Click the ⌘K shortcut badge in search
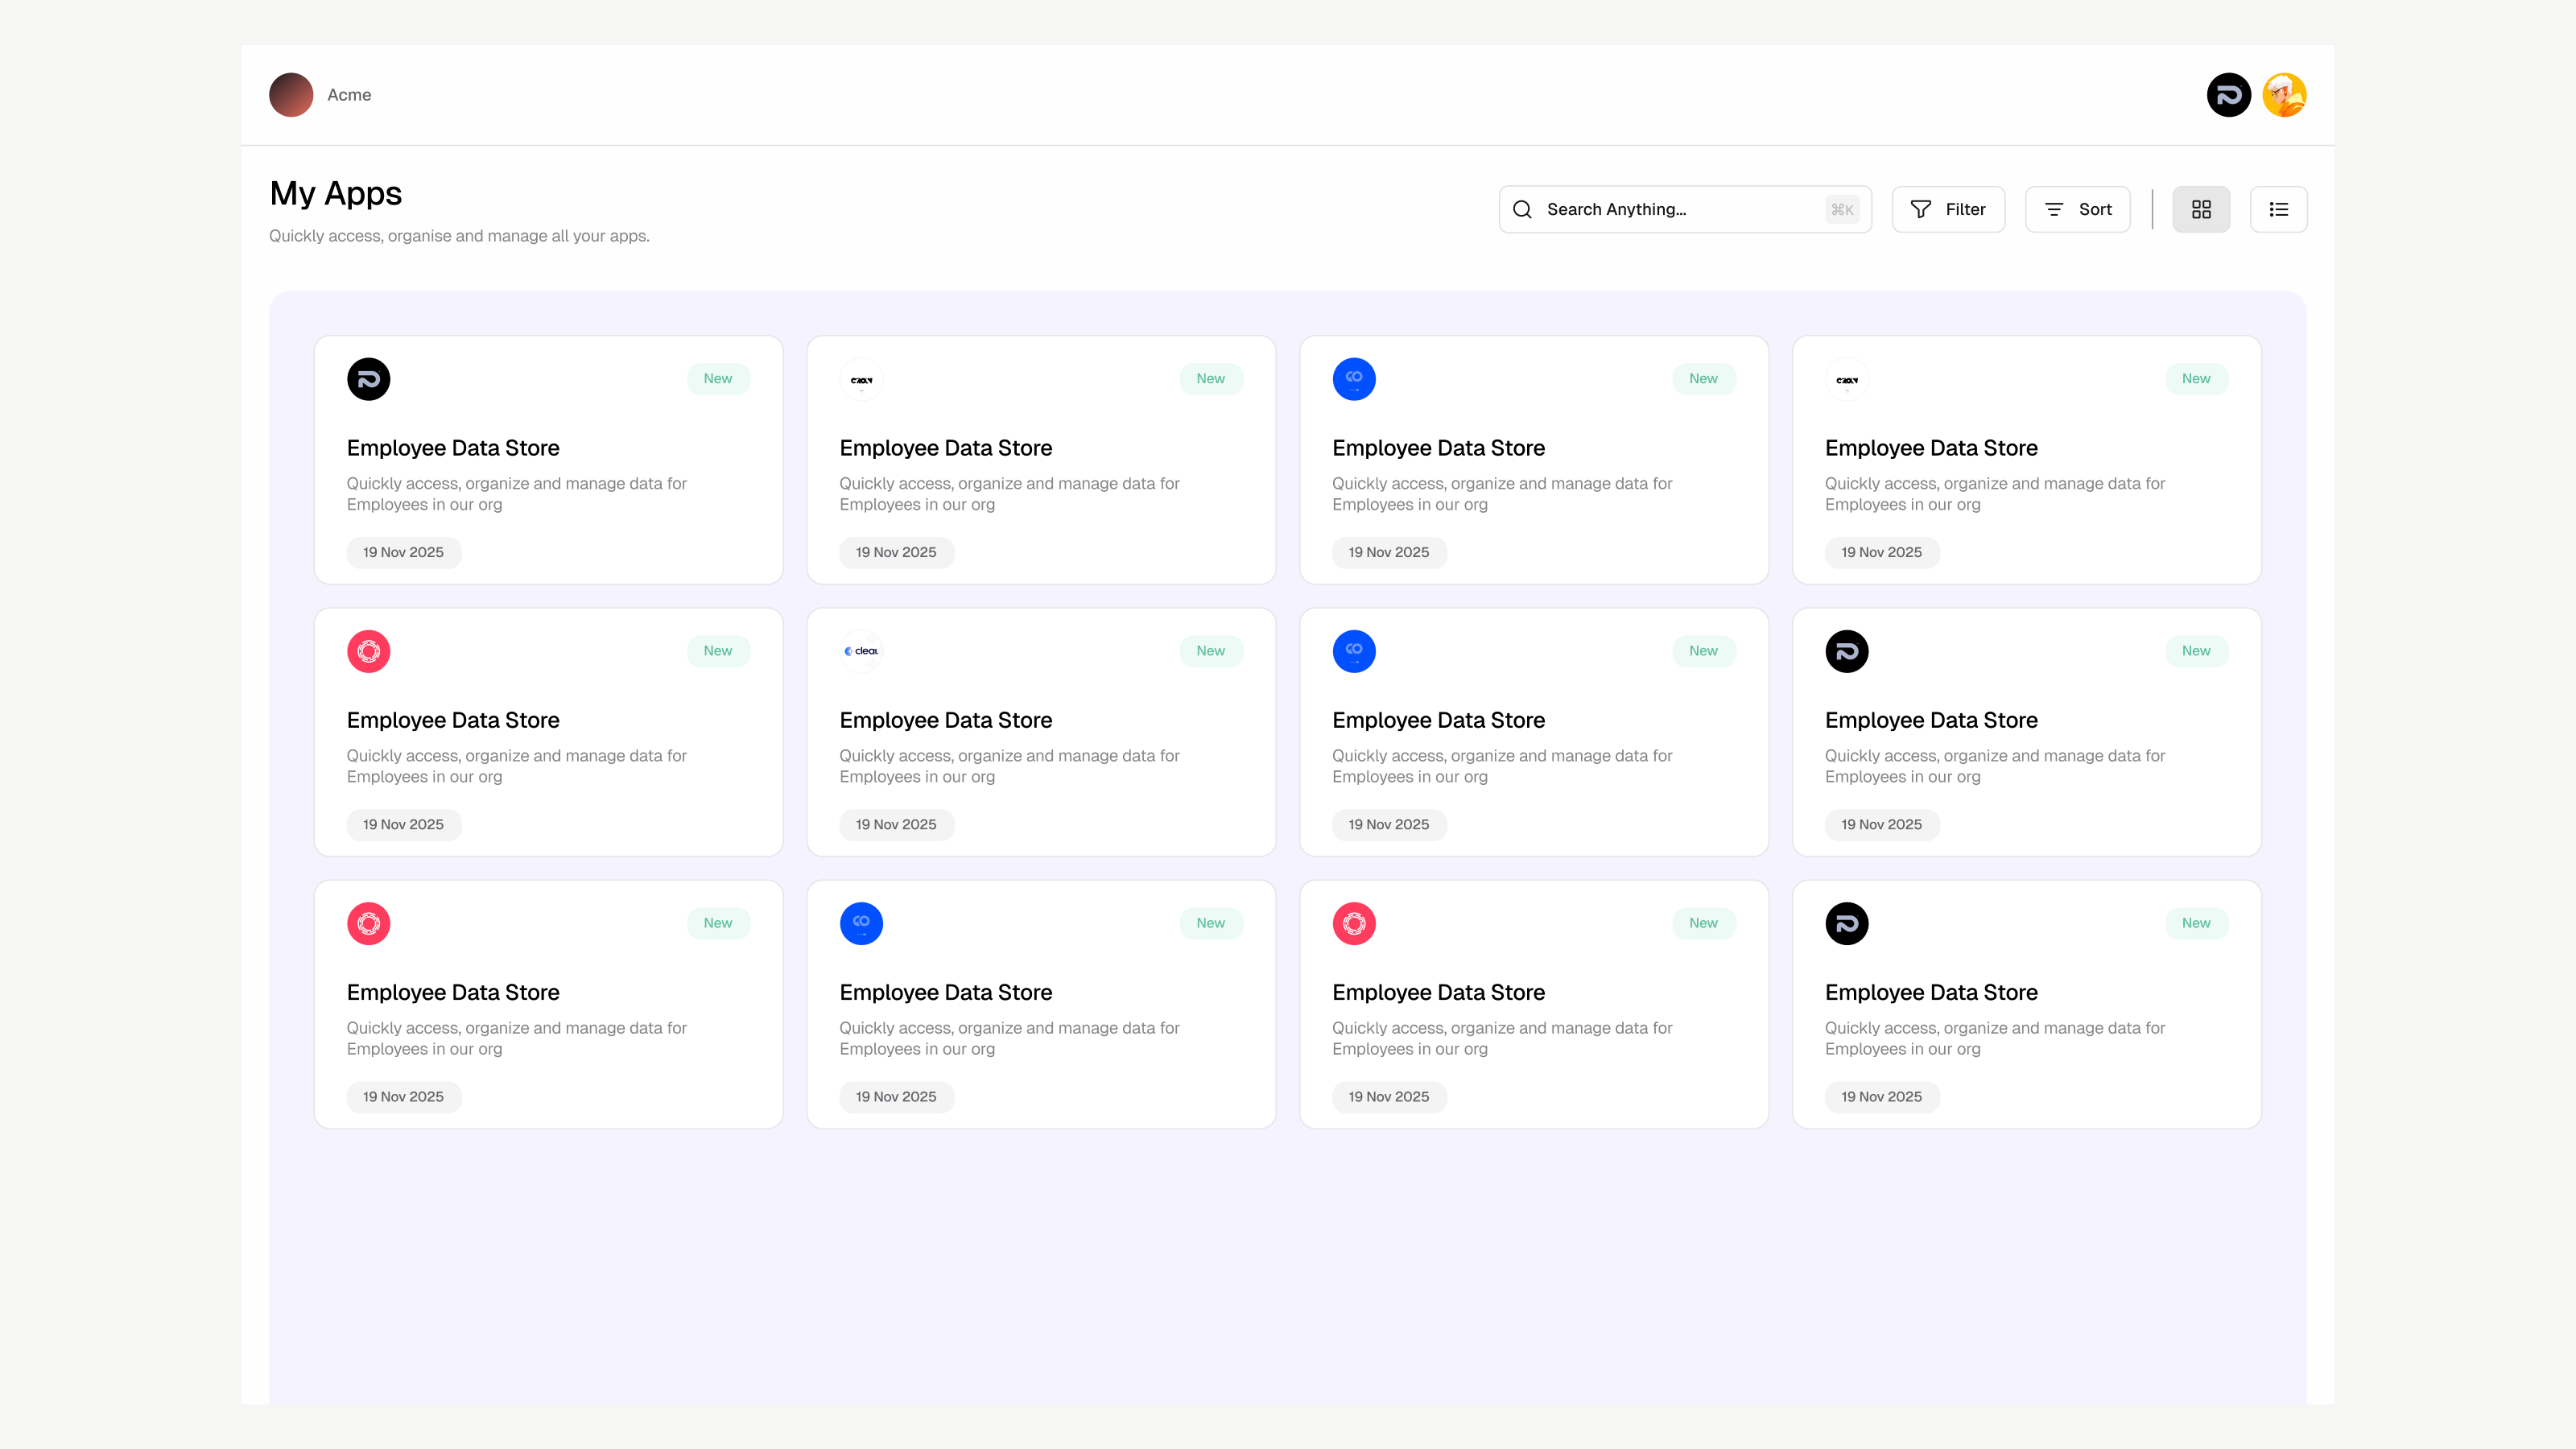 pyautogui.click(x=1842, y=209)
